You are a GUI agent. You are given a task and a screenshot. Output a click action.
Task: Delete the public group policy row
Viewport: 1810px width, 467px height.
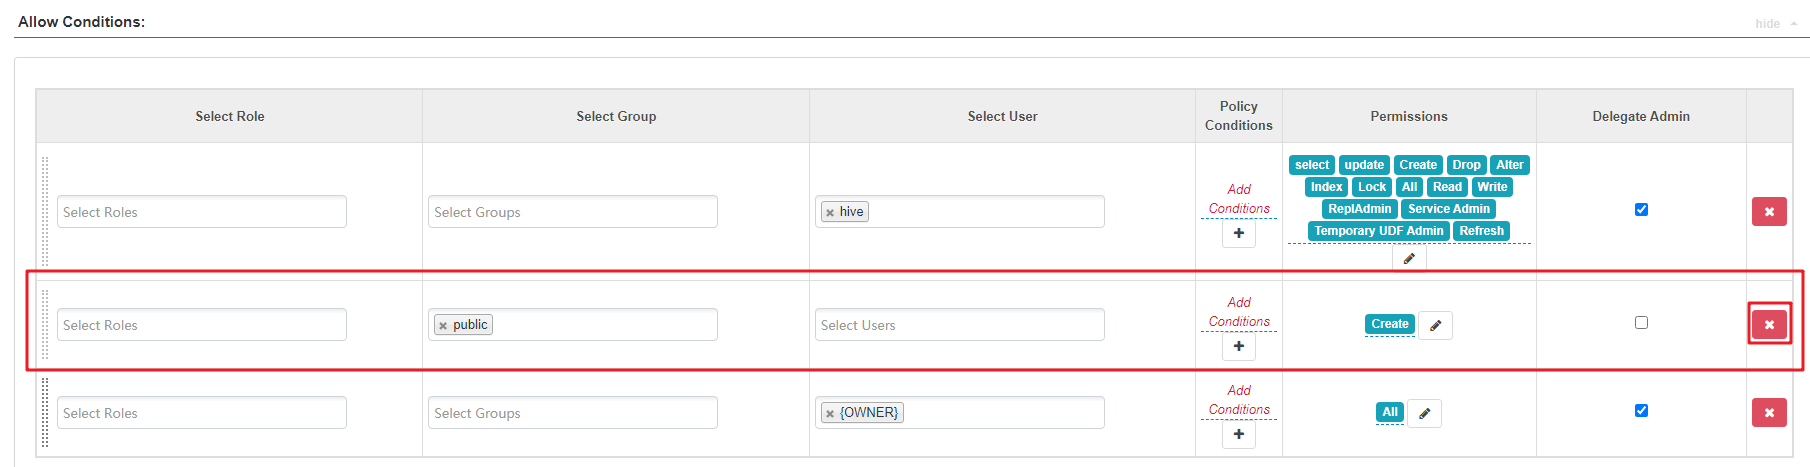1769,325
